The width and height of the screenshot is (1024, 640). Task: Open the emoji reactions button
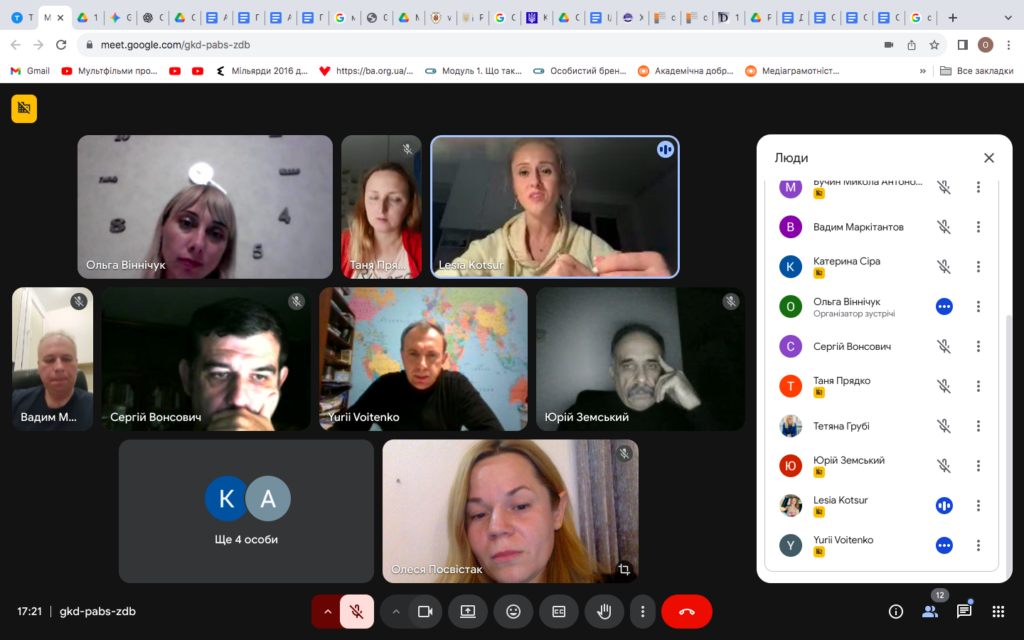point(513,612)
